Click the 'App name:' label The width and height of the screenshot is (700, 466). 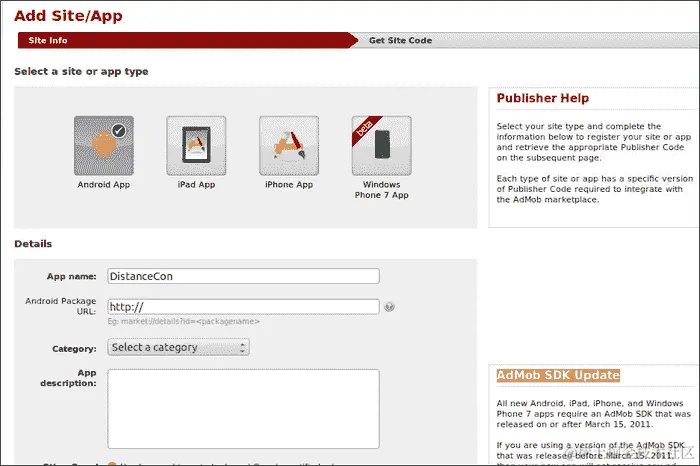(x=71, y=276)
